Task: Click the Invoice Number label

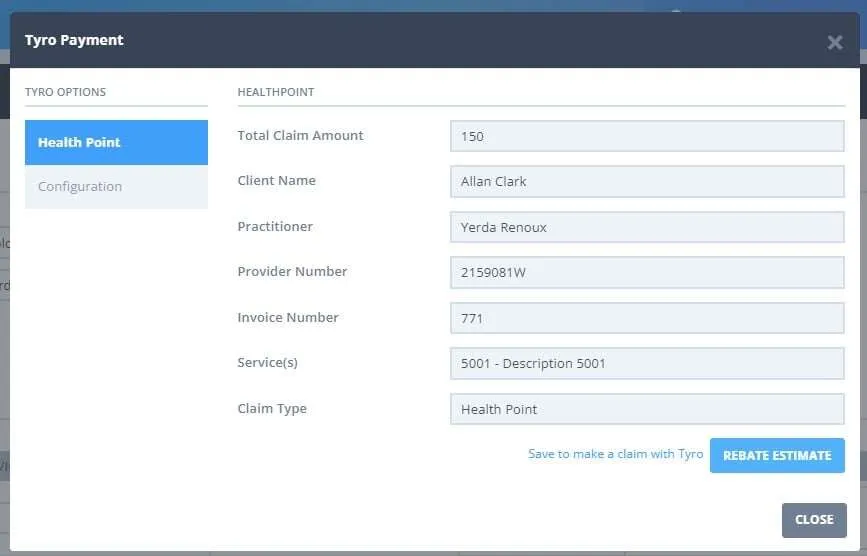Action: pos(288,317)
